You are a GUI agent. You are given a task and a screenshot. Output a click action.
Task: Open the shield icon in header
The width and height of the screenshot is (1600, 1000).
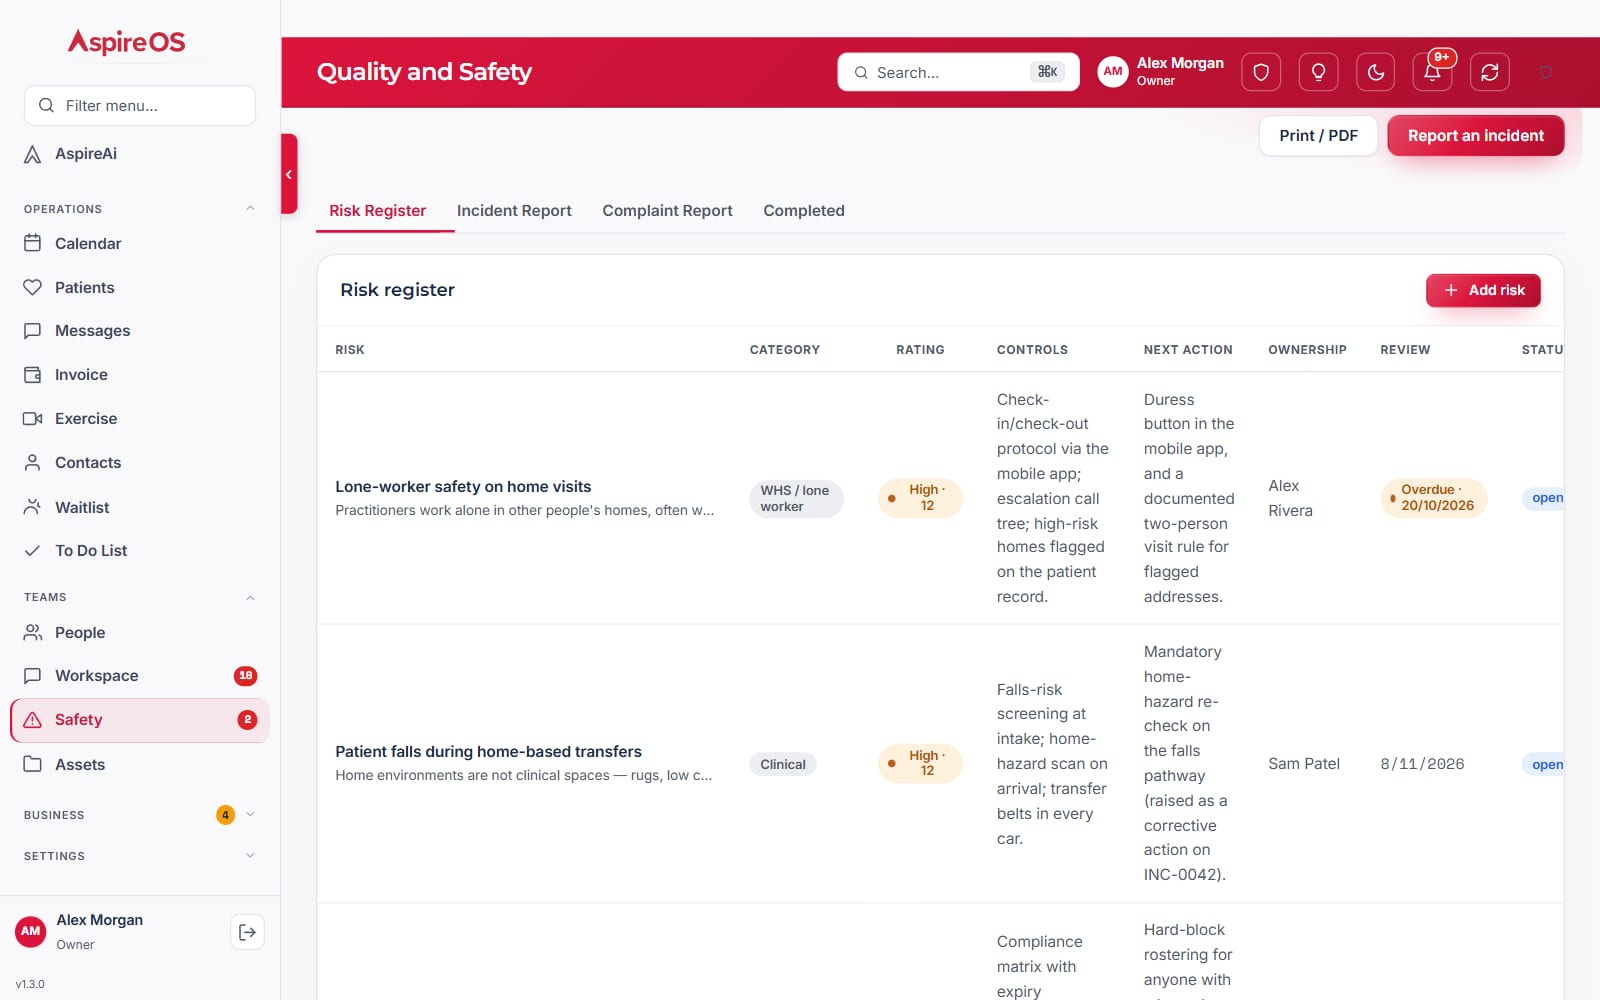pyautogui.click(x=1261, y=72)
